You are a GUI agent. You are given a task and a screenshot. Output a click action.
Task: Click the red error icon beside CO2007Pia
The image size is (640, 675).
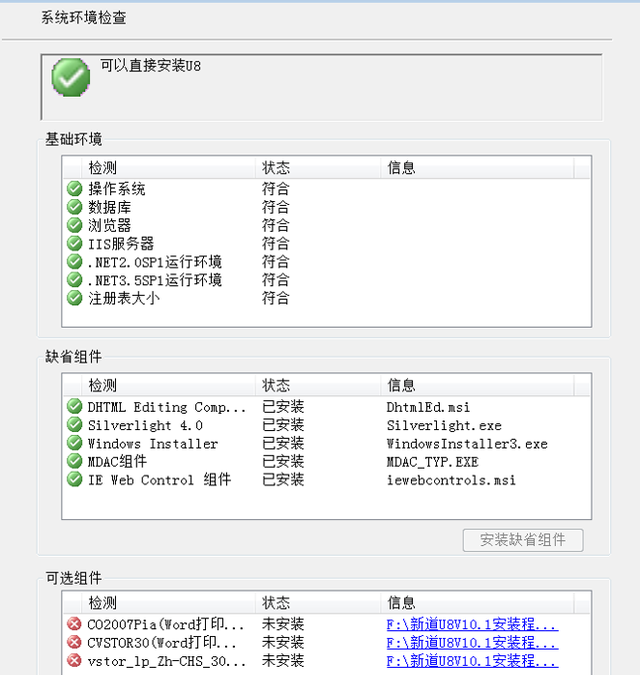(x=74, y=624)
